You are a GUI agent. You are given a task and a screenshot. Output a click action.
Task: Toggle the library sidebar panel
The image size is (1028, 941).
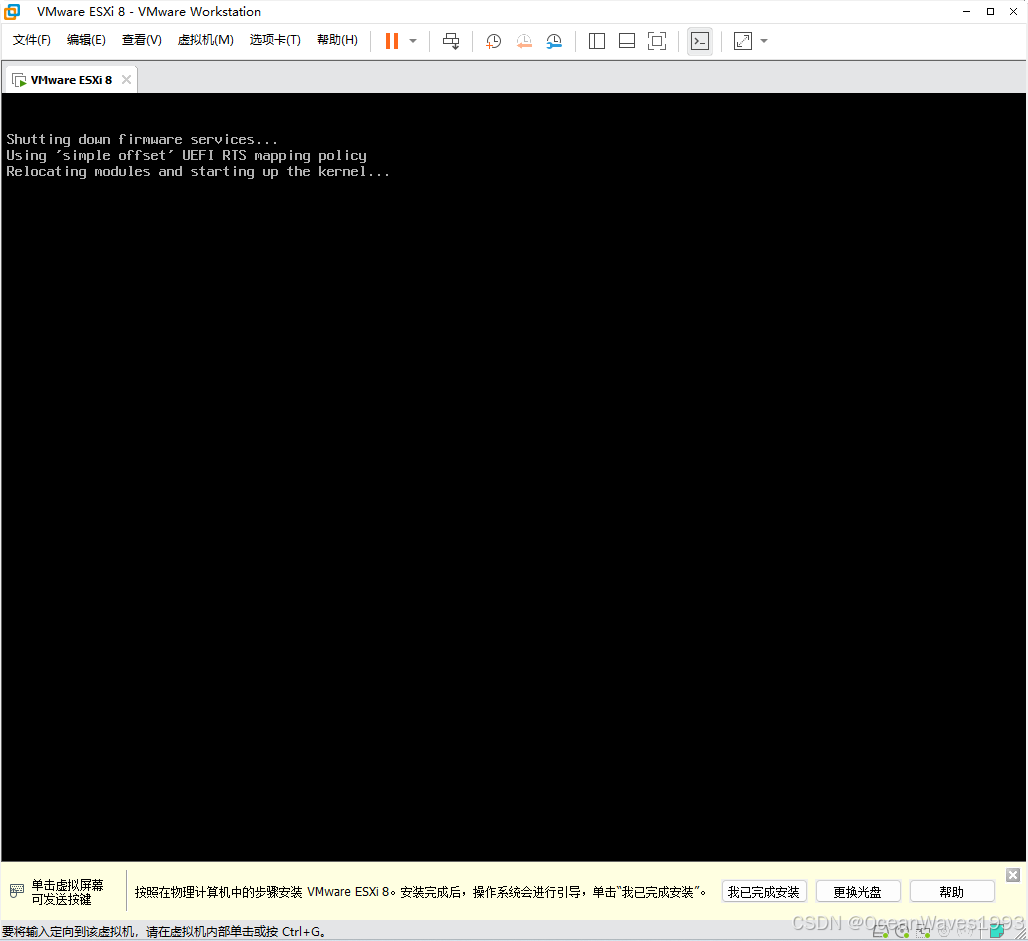pos(597,41)
